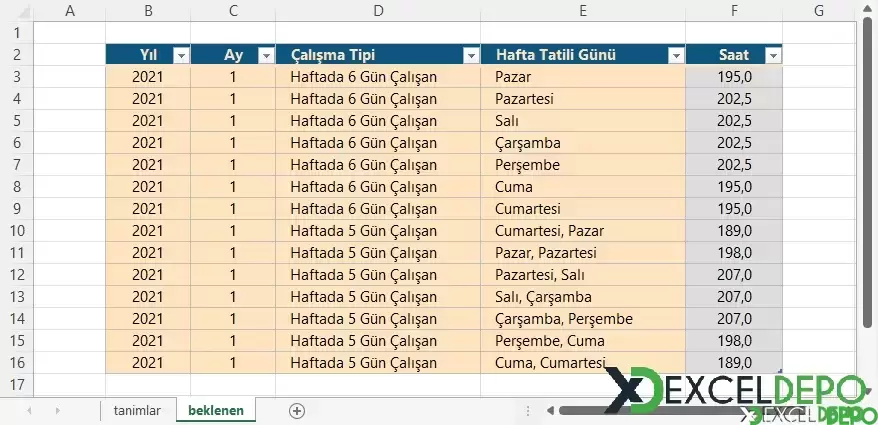Select column A header
Screen dimensions: 878x425
70,10
